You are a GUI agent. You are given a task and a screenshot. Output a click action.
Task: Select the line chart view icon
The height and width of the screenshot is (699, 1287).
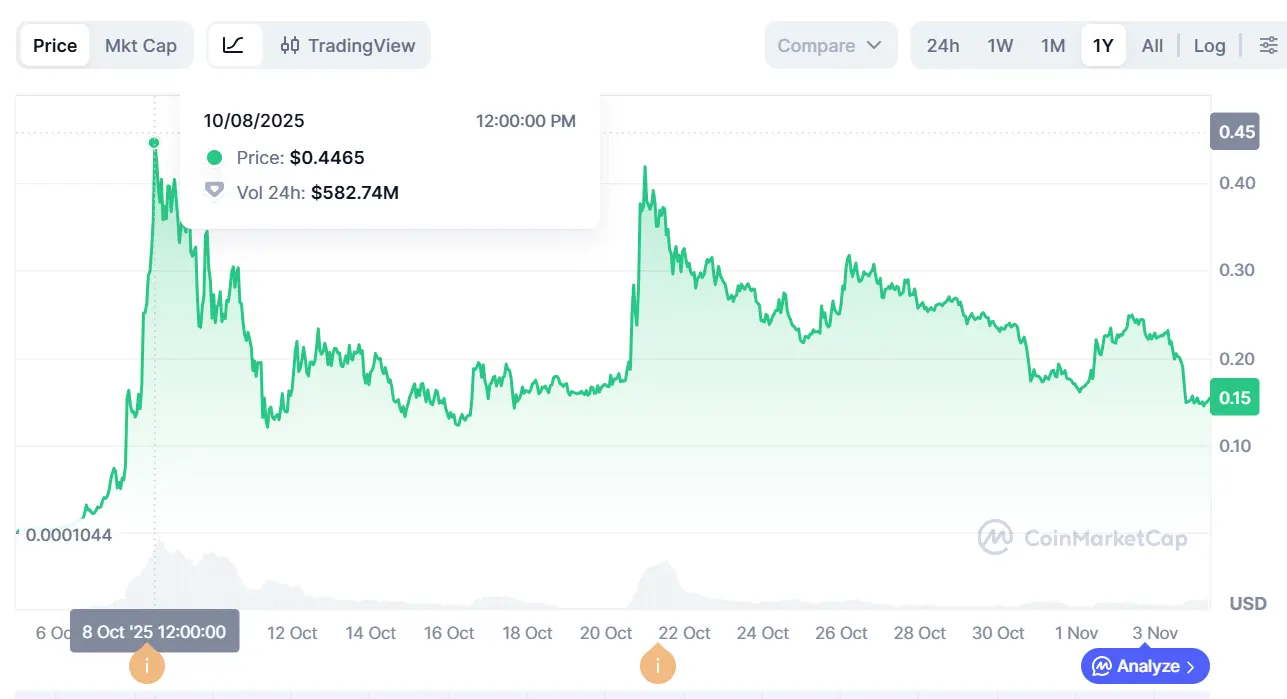point(234,46)
